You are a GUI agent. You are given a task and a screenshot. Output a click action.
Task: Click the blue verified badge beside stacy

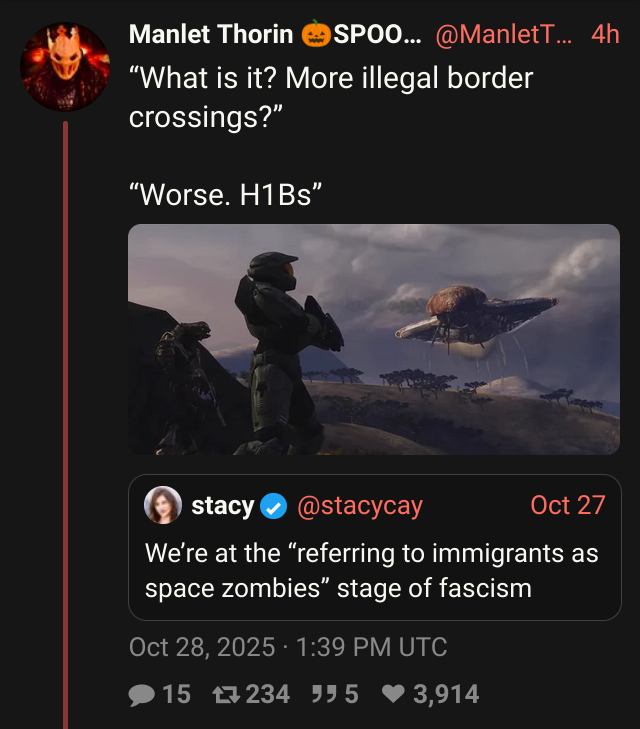coord(273,506)
